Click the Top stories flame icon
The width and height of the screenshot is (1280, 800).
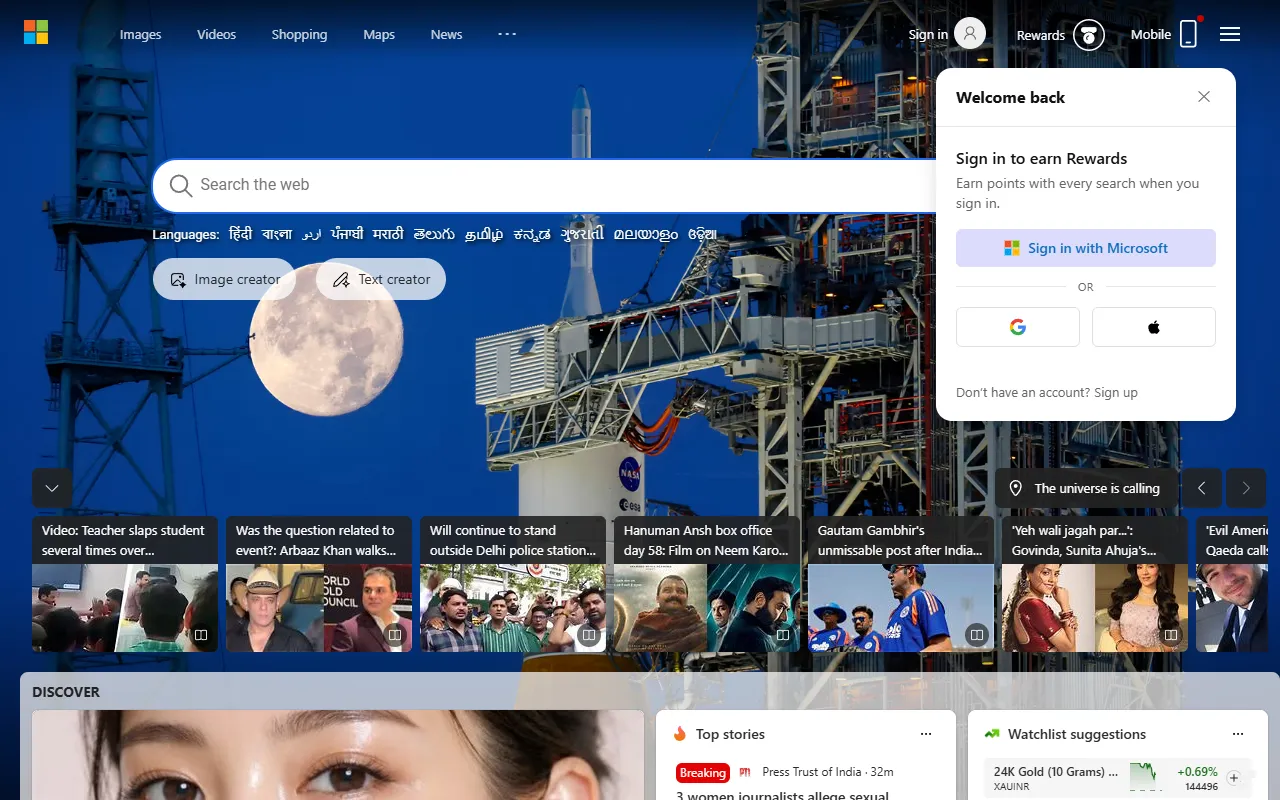coord(680,734)
